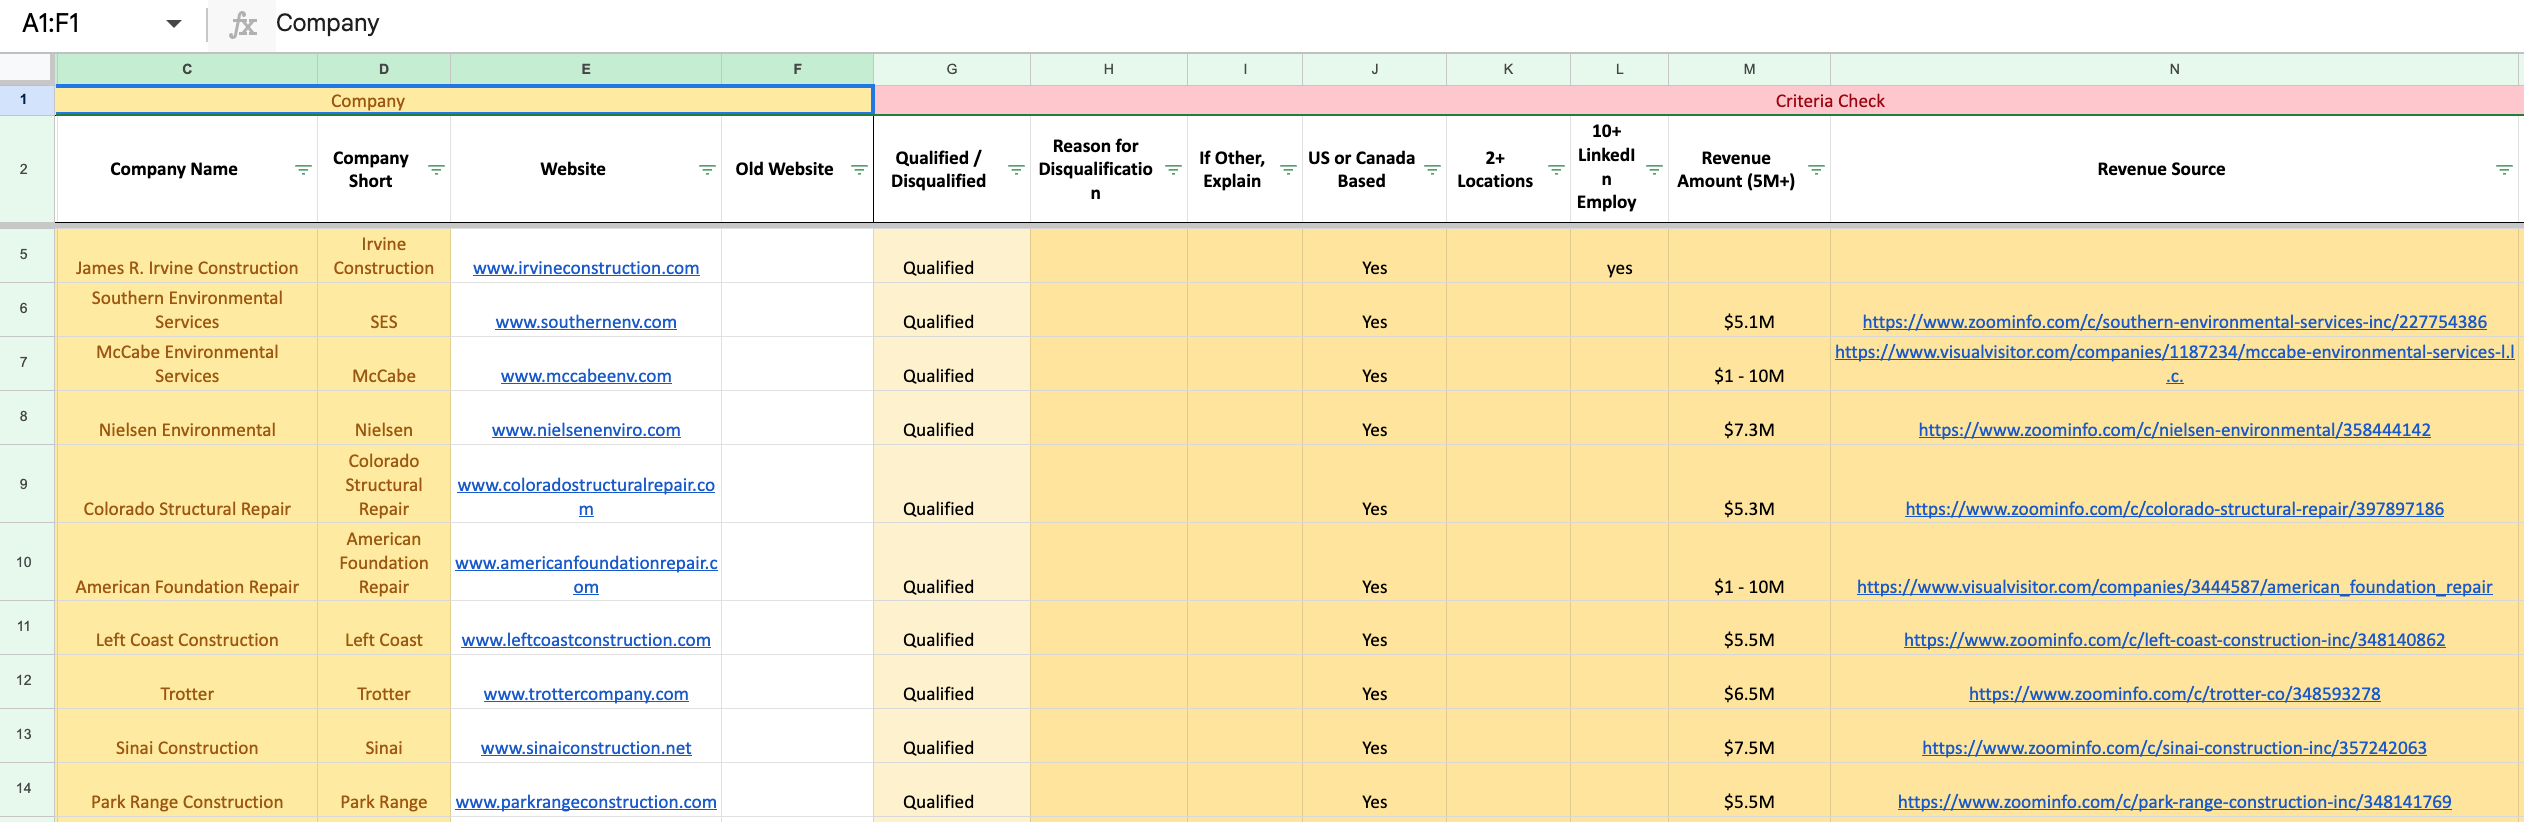Open the Qualified / Disqualified filter
Image resolution: width=2524 pixels, height=822 pixels.
1016,170
